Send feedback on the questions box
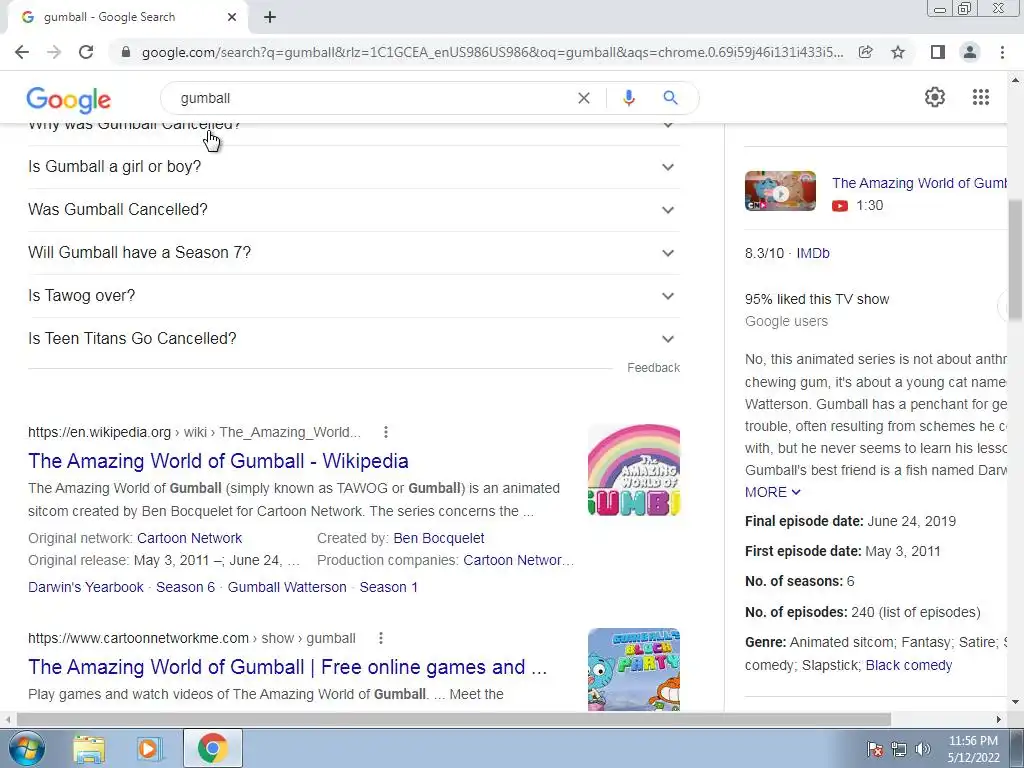This screenshot has width=1024, height=768. pyautogui.click(x=653, y=368)
